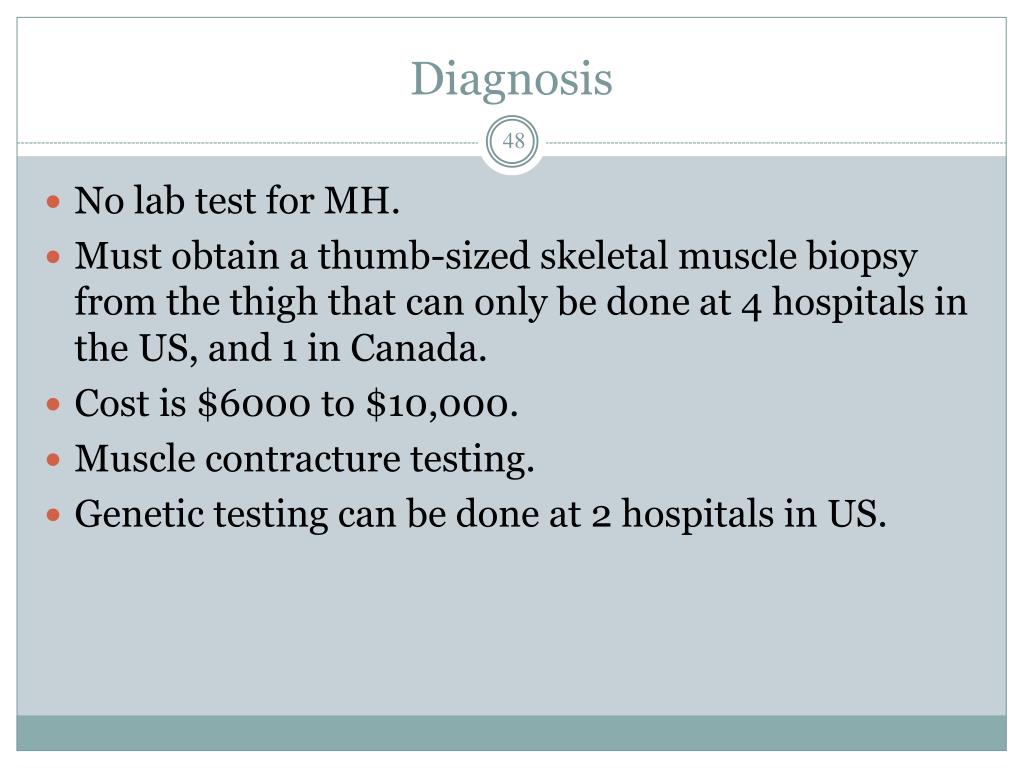Click the bullet dot beside "Muscle contracture testing"

click(x=56, y=460)
